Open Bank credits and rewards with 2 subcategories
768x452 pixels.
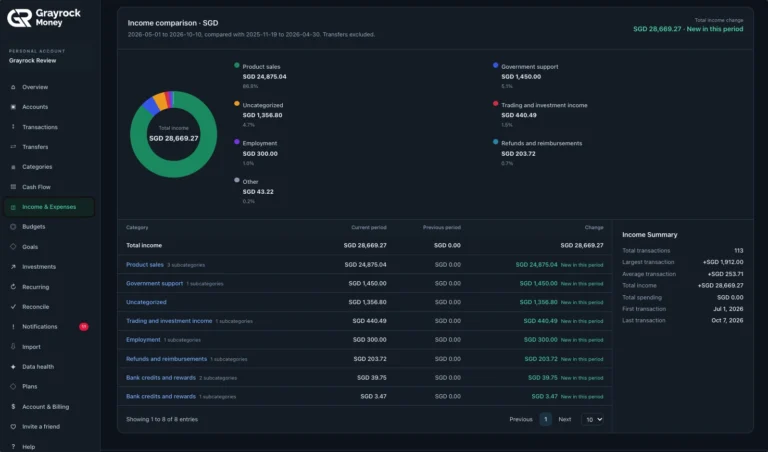pyautogui.click(x=161, y=378)
